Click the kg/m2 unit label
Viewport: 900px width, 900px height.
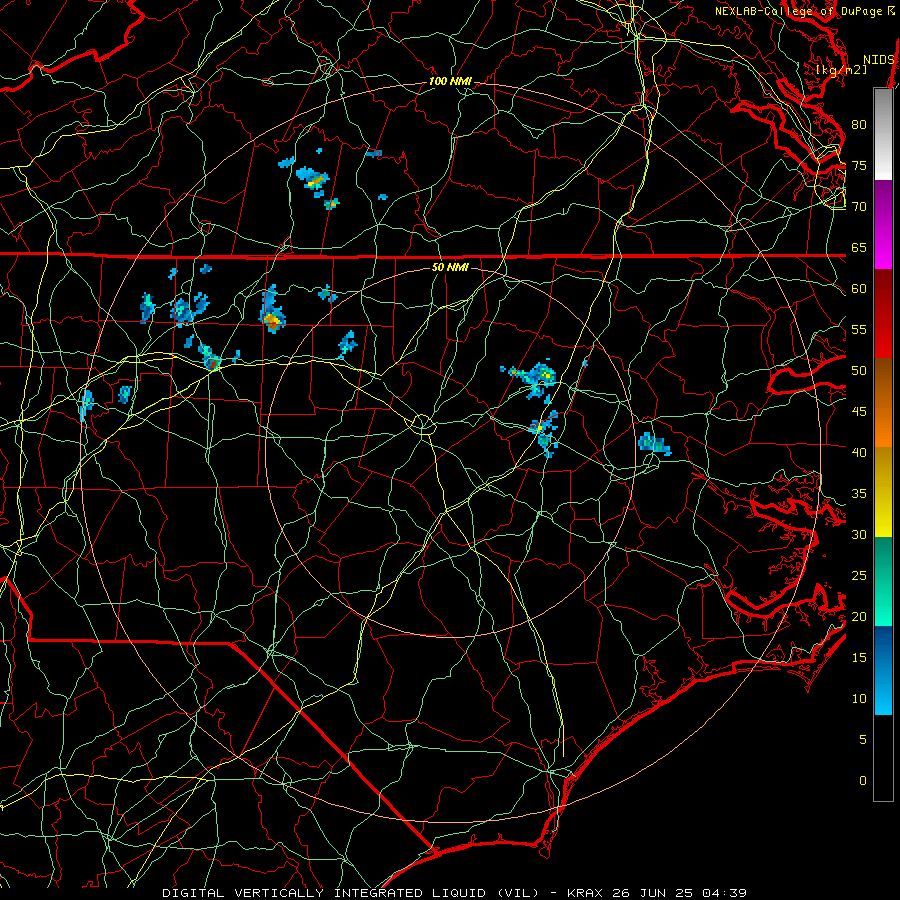[x=841, y=70]
